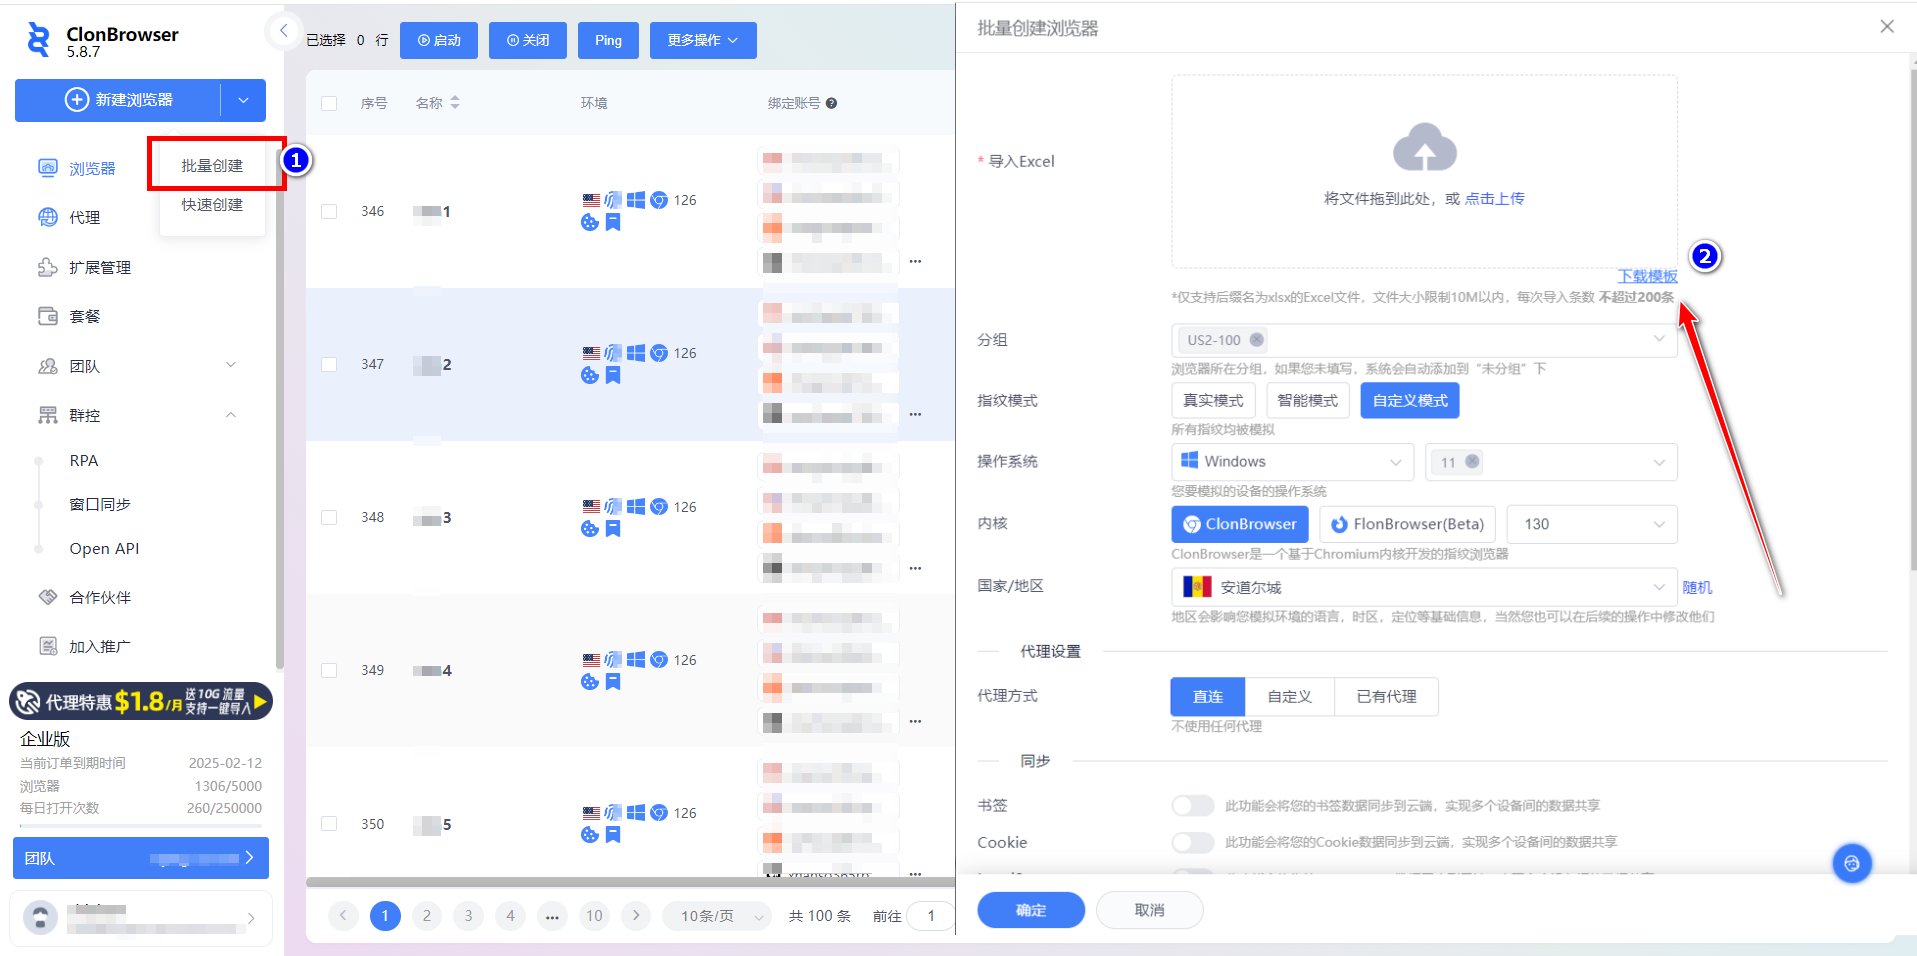The image size is (1917, 956).
Task: Collapse the sidebar with the arrow icon
Action: [283, 31]
